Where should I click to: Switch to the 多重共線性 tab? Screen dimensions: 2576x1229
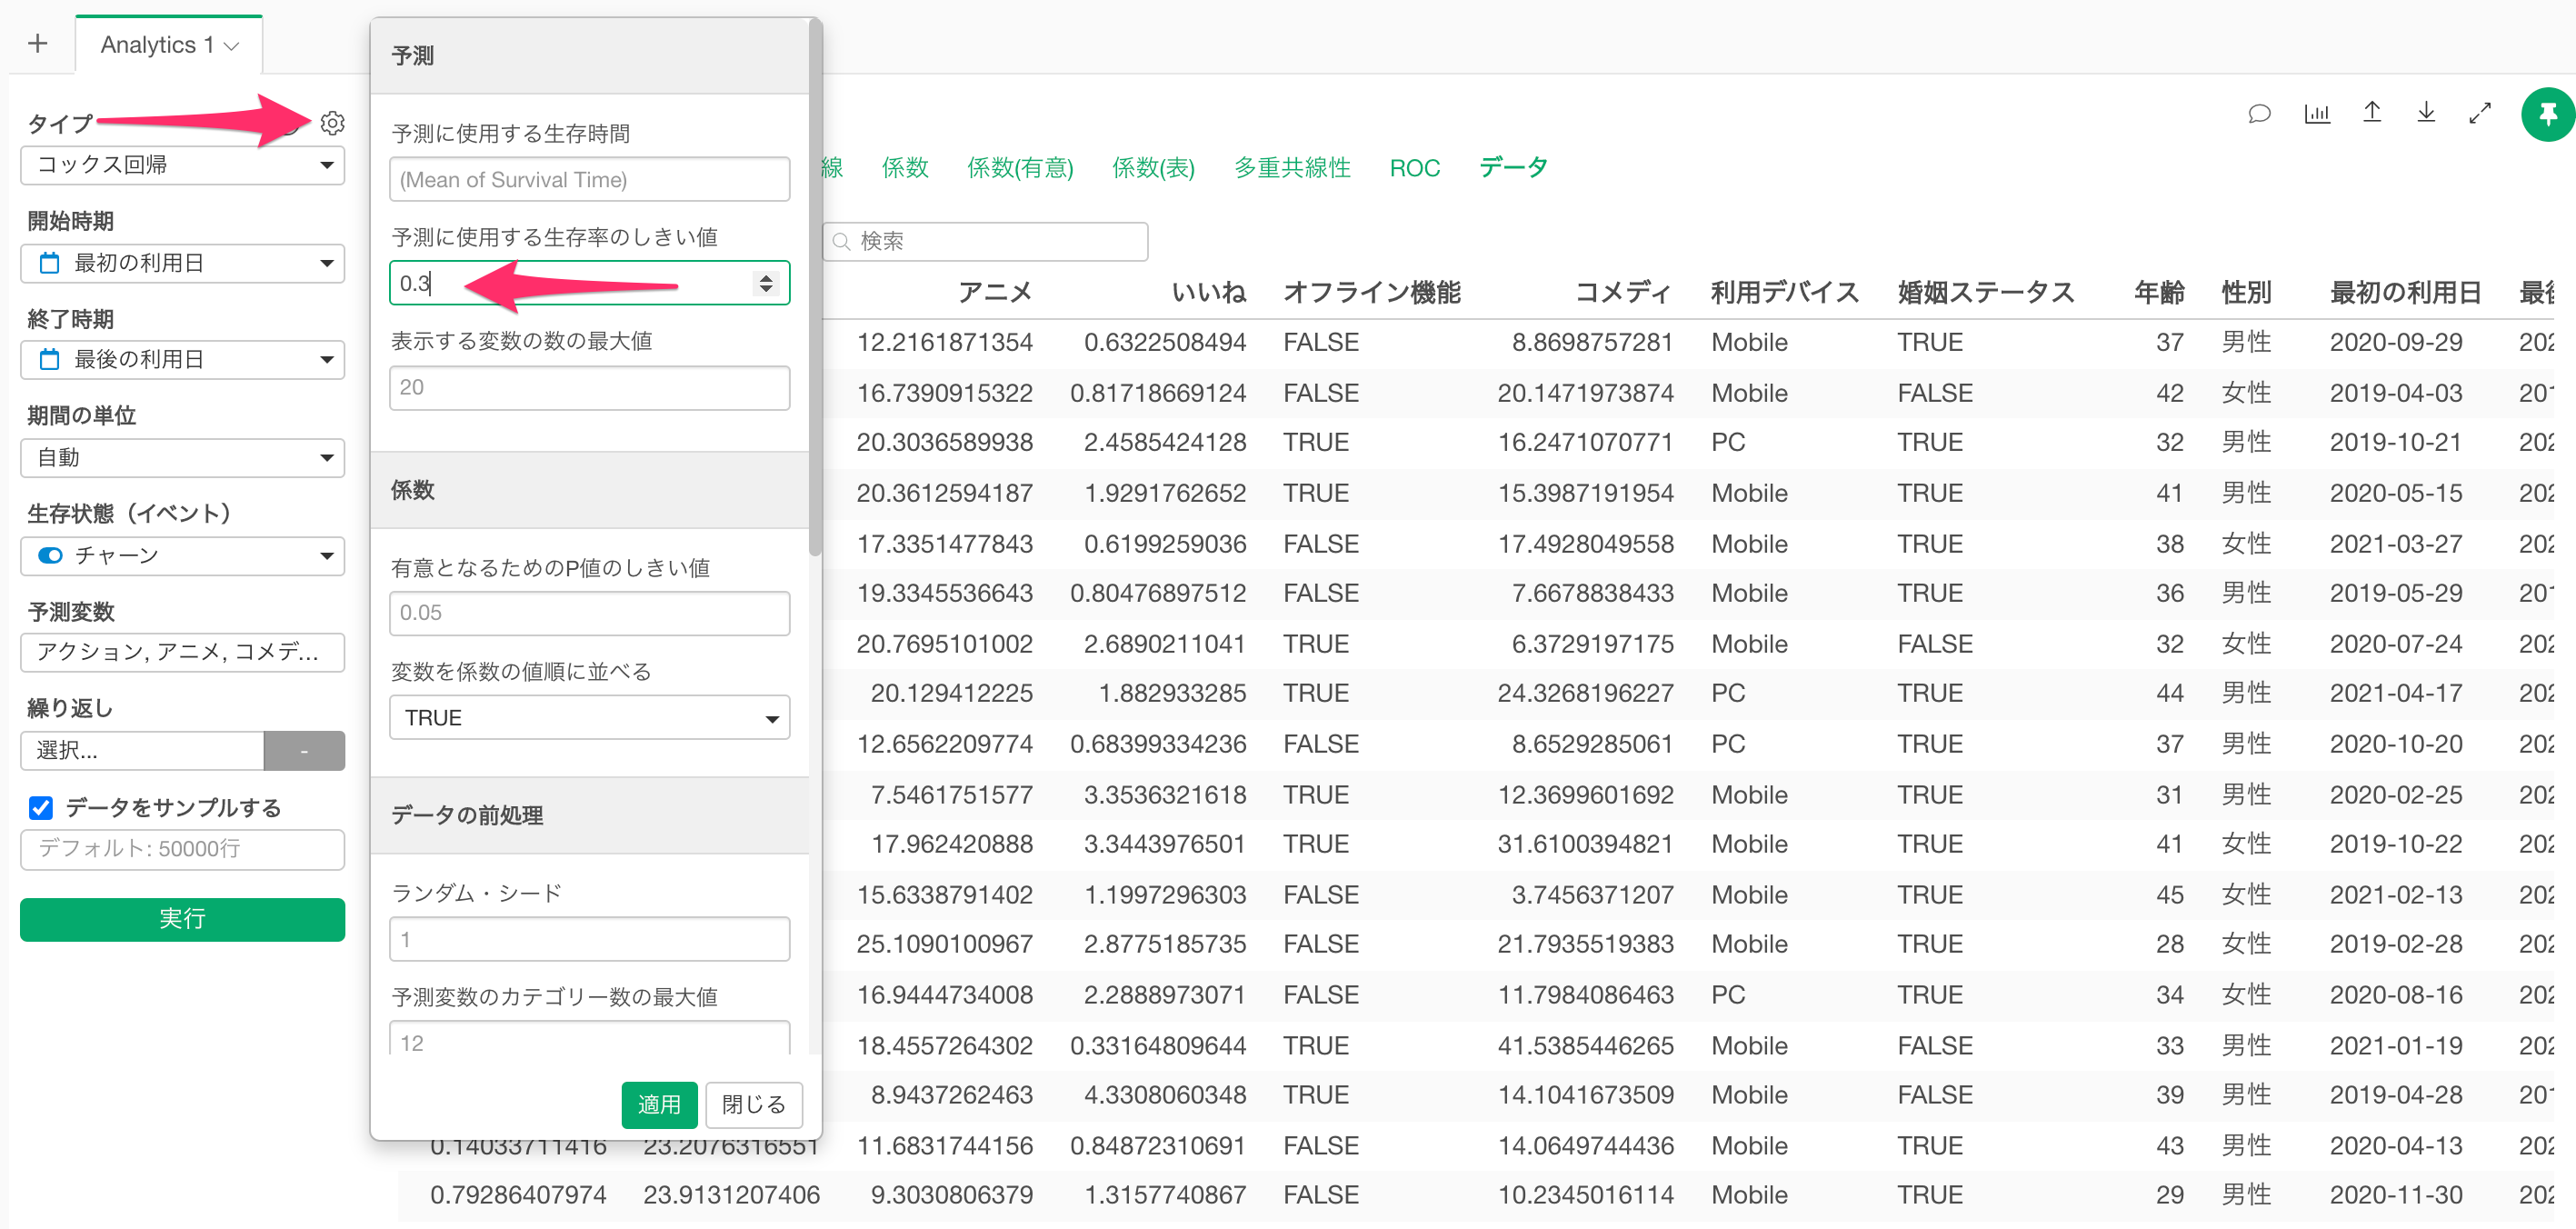[x=1291, y=167]
